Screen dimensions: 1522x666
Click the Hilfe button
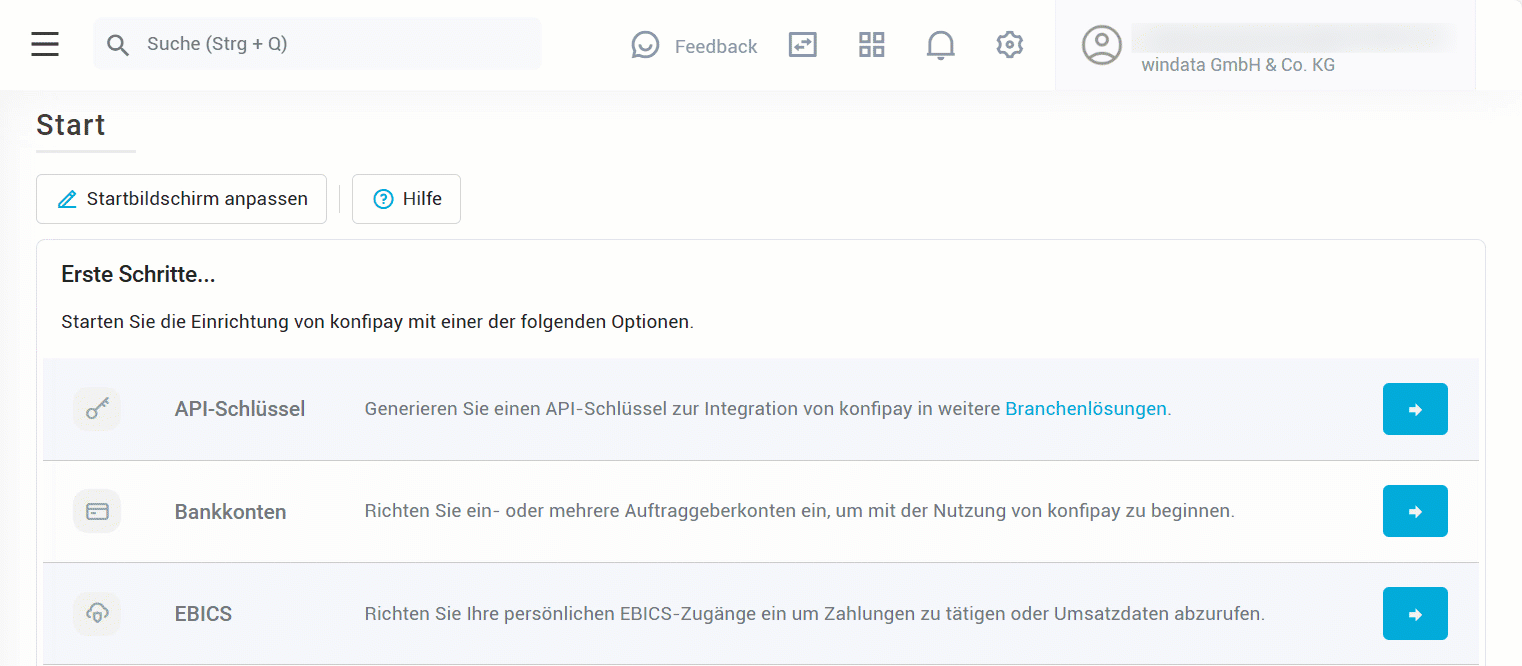406,199
